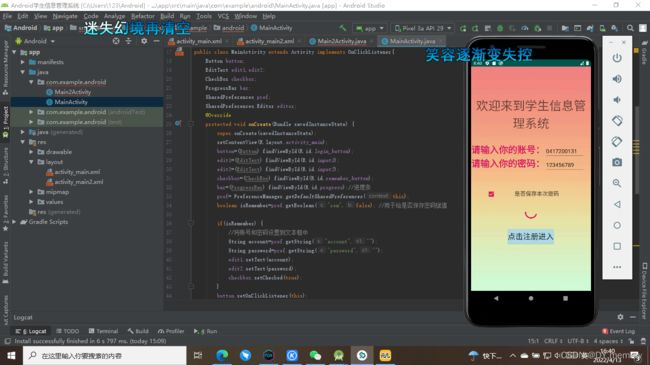Open Search Everywhere with the magnifier icon

(x=630, y=28)
